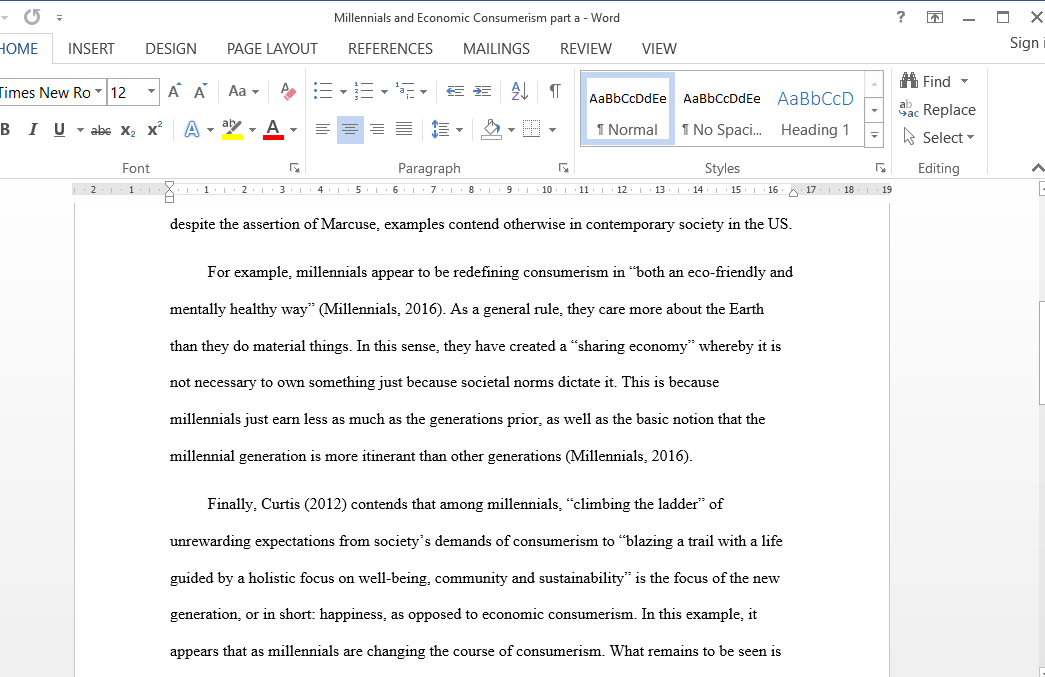Open the shading color dropdown arrow
This screenshot has width=1045, height=677.
click(x=511, y=130)
